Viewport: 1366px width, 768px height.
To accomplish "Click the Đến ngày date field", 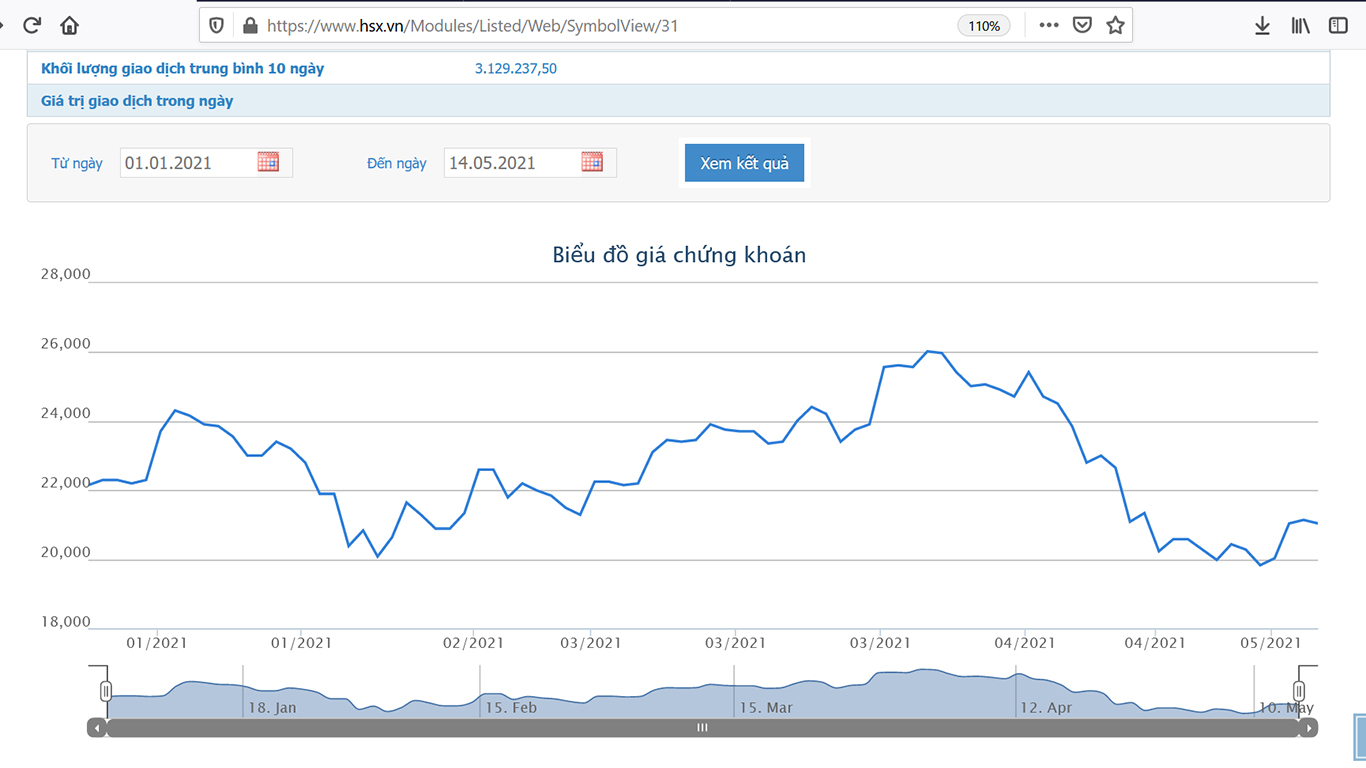I will tap(510, 163).
